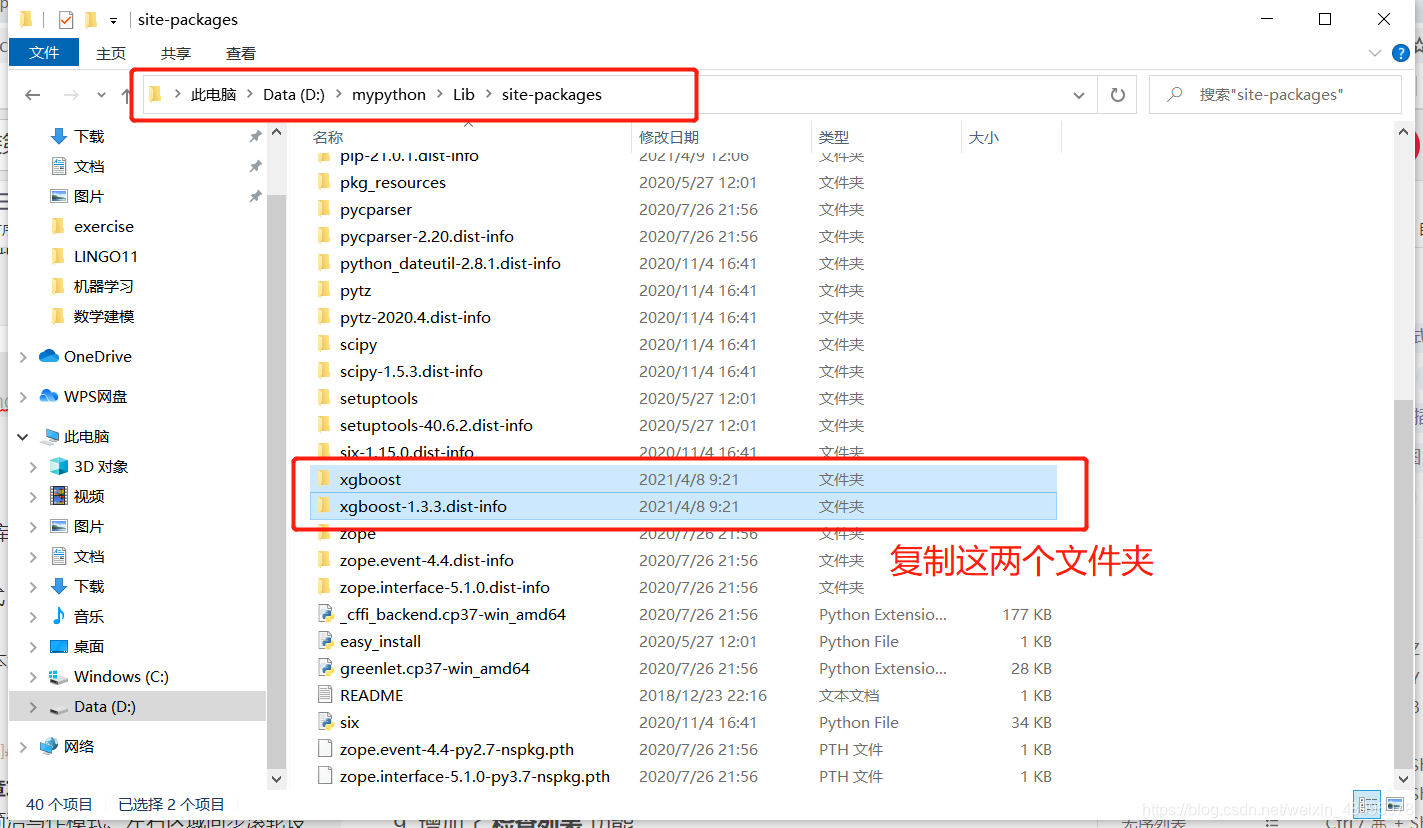Viewport: 1423px width, 828px height.
Task: Select the xgboost folder icon
Action: (324, 479)
